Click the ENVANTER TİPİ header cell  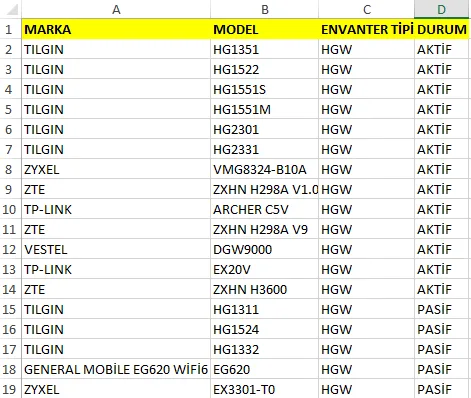click(367, 29)
